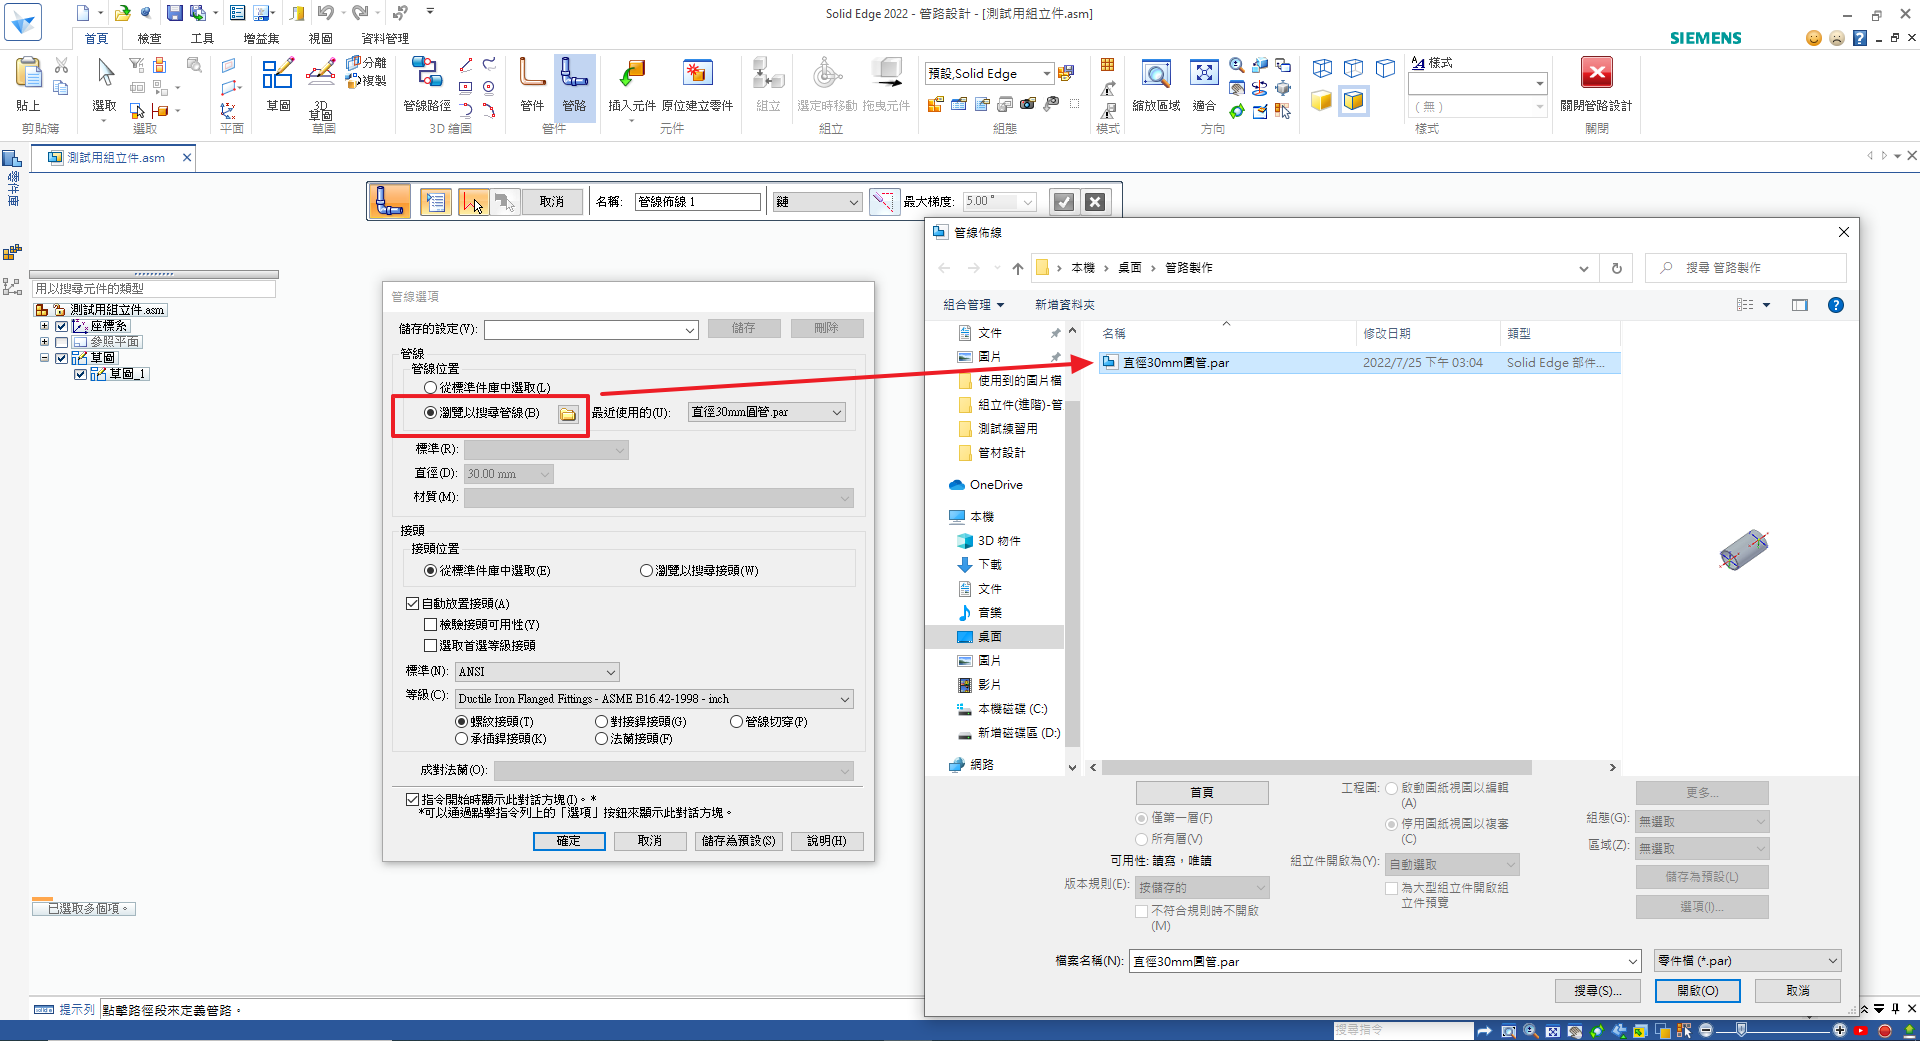Open the 預設,Solid Edge configuration dropdown
Image resolution: width=1920 pixels, height=1041 pixels.
[x=989, y=73]
